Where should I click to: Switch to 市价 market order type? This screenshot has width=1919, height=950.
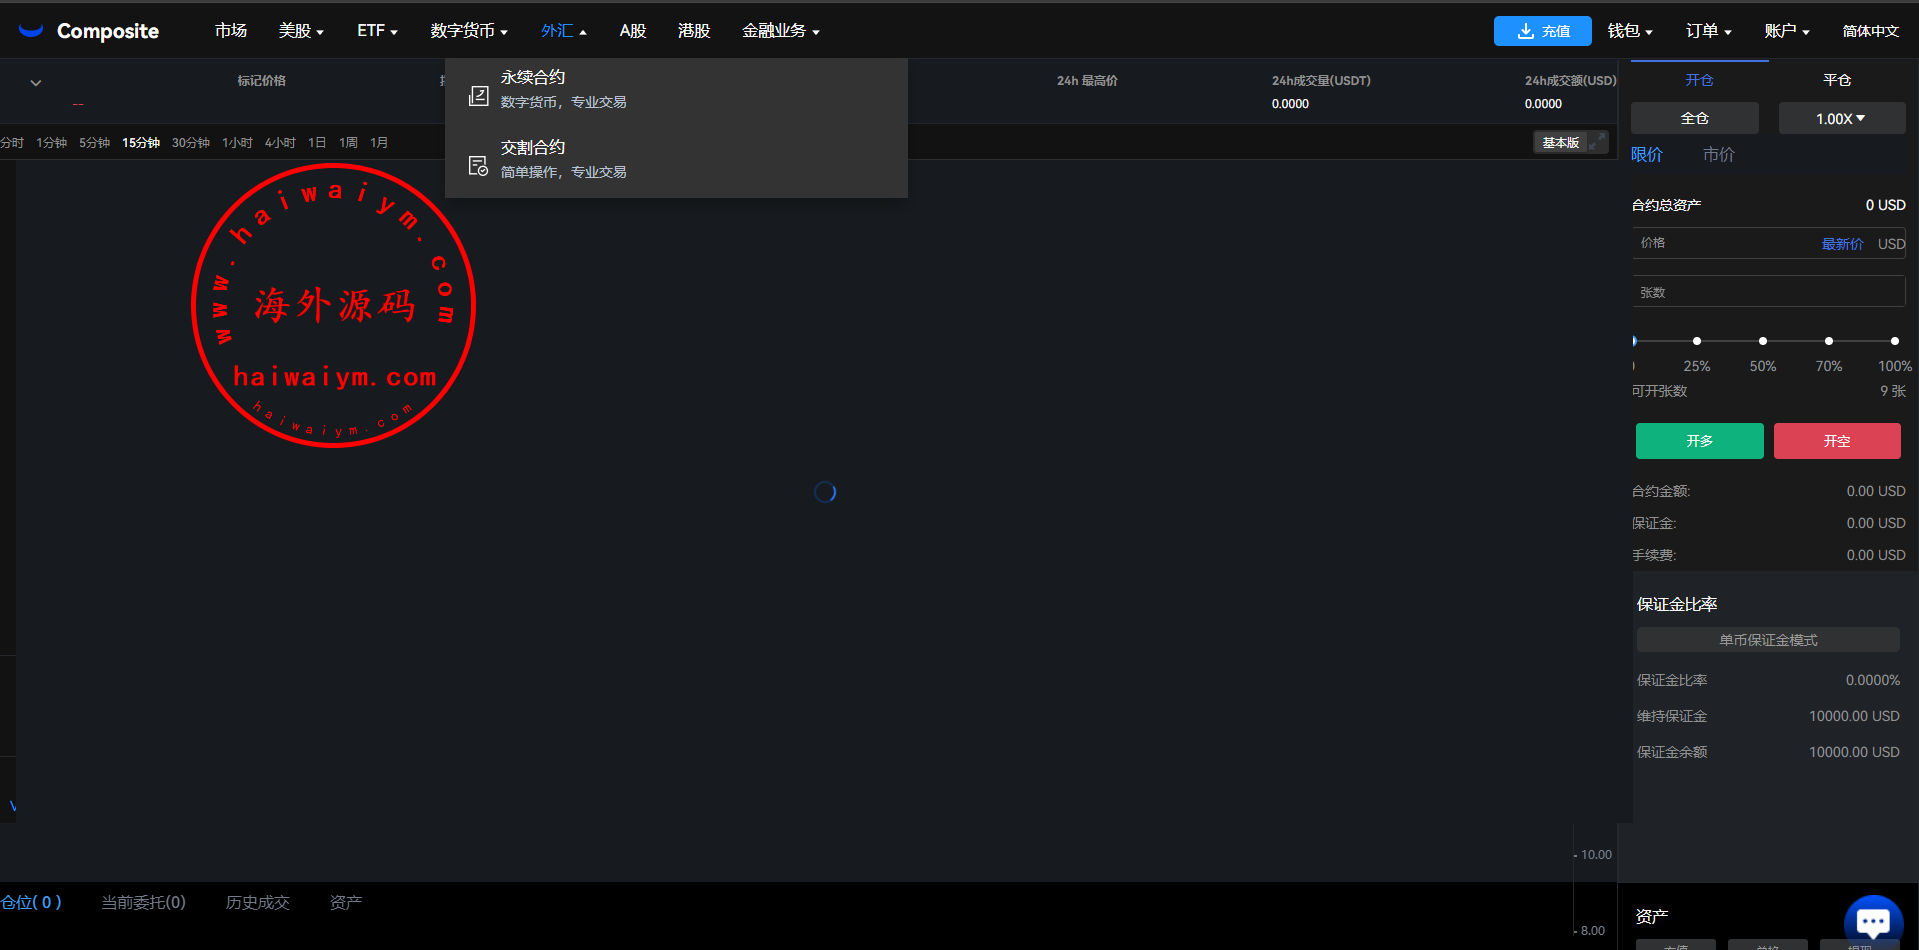click(1718, 154)
